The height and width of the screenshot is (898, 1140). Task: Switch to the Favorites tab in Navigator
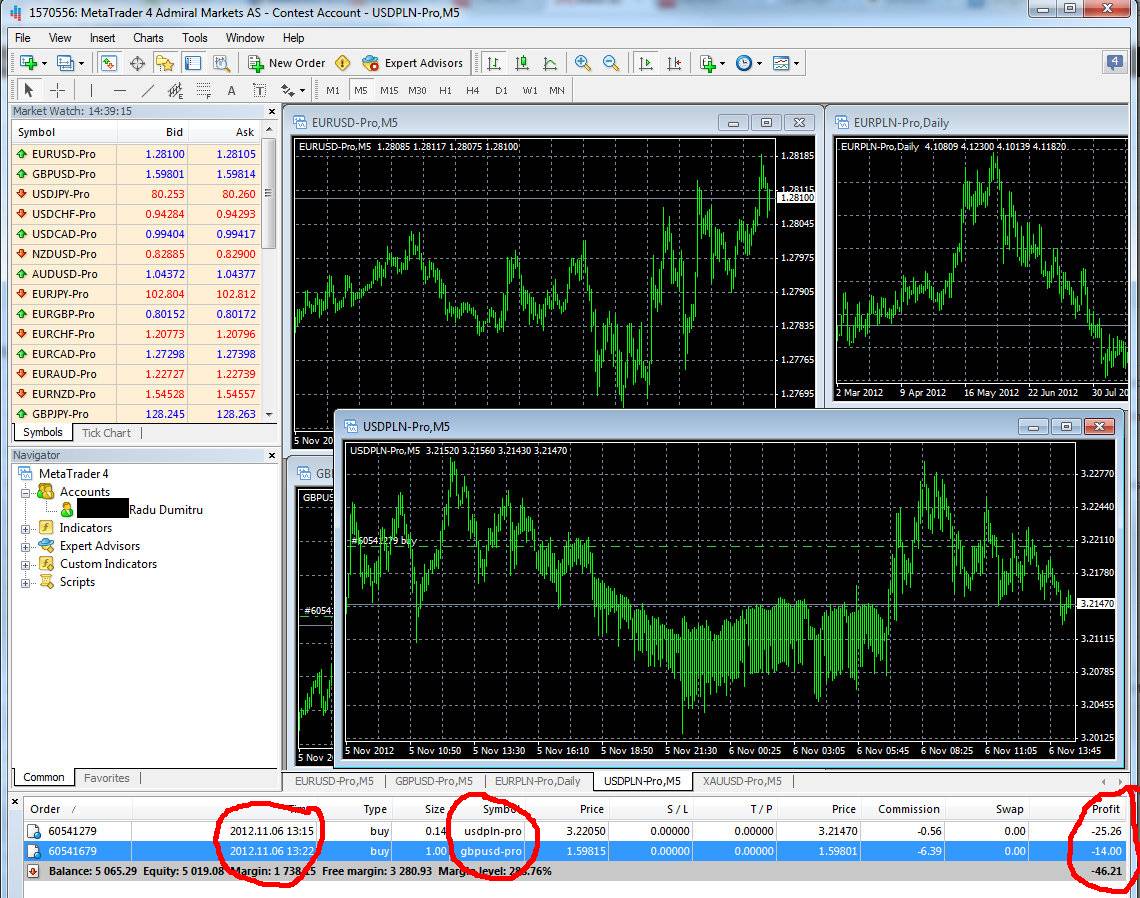click(107, 778)
